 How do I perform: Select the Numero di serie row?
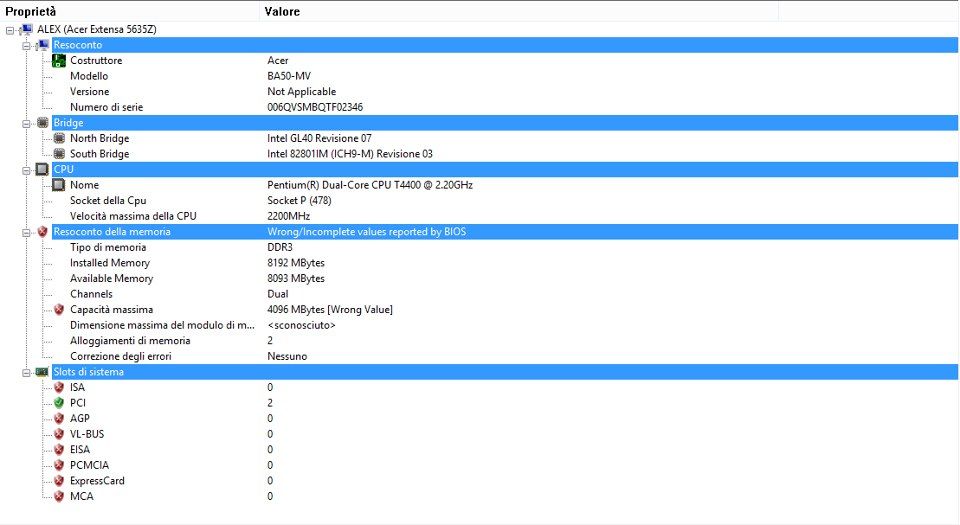pyautogui.click(x=107, y=107)
